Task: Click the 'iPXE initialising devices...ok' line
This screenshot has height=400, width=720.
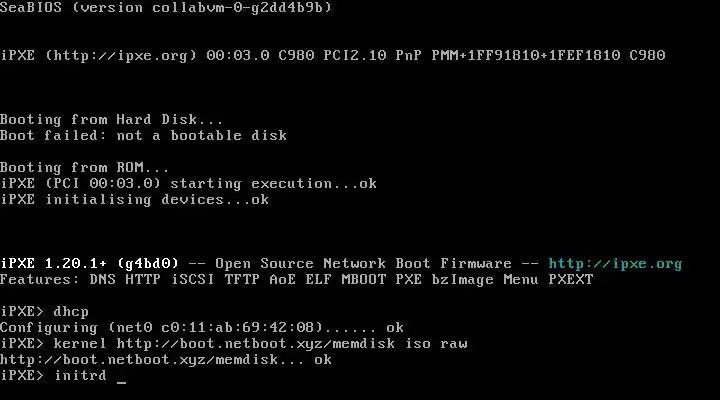Action: click(x=135, y=200)
